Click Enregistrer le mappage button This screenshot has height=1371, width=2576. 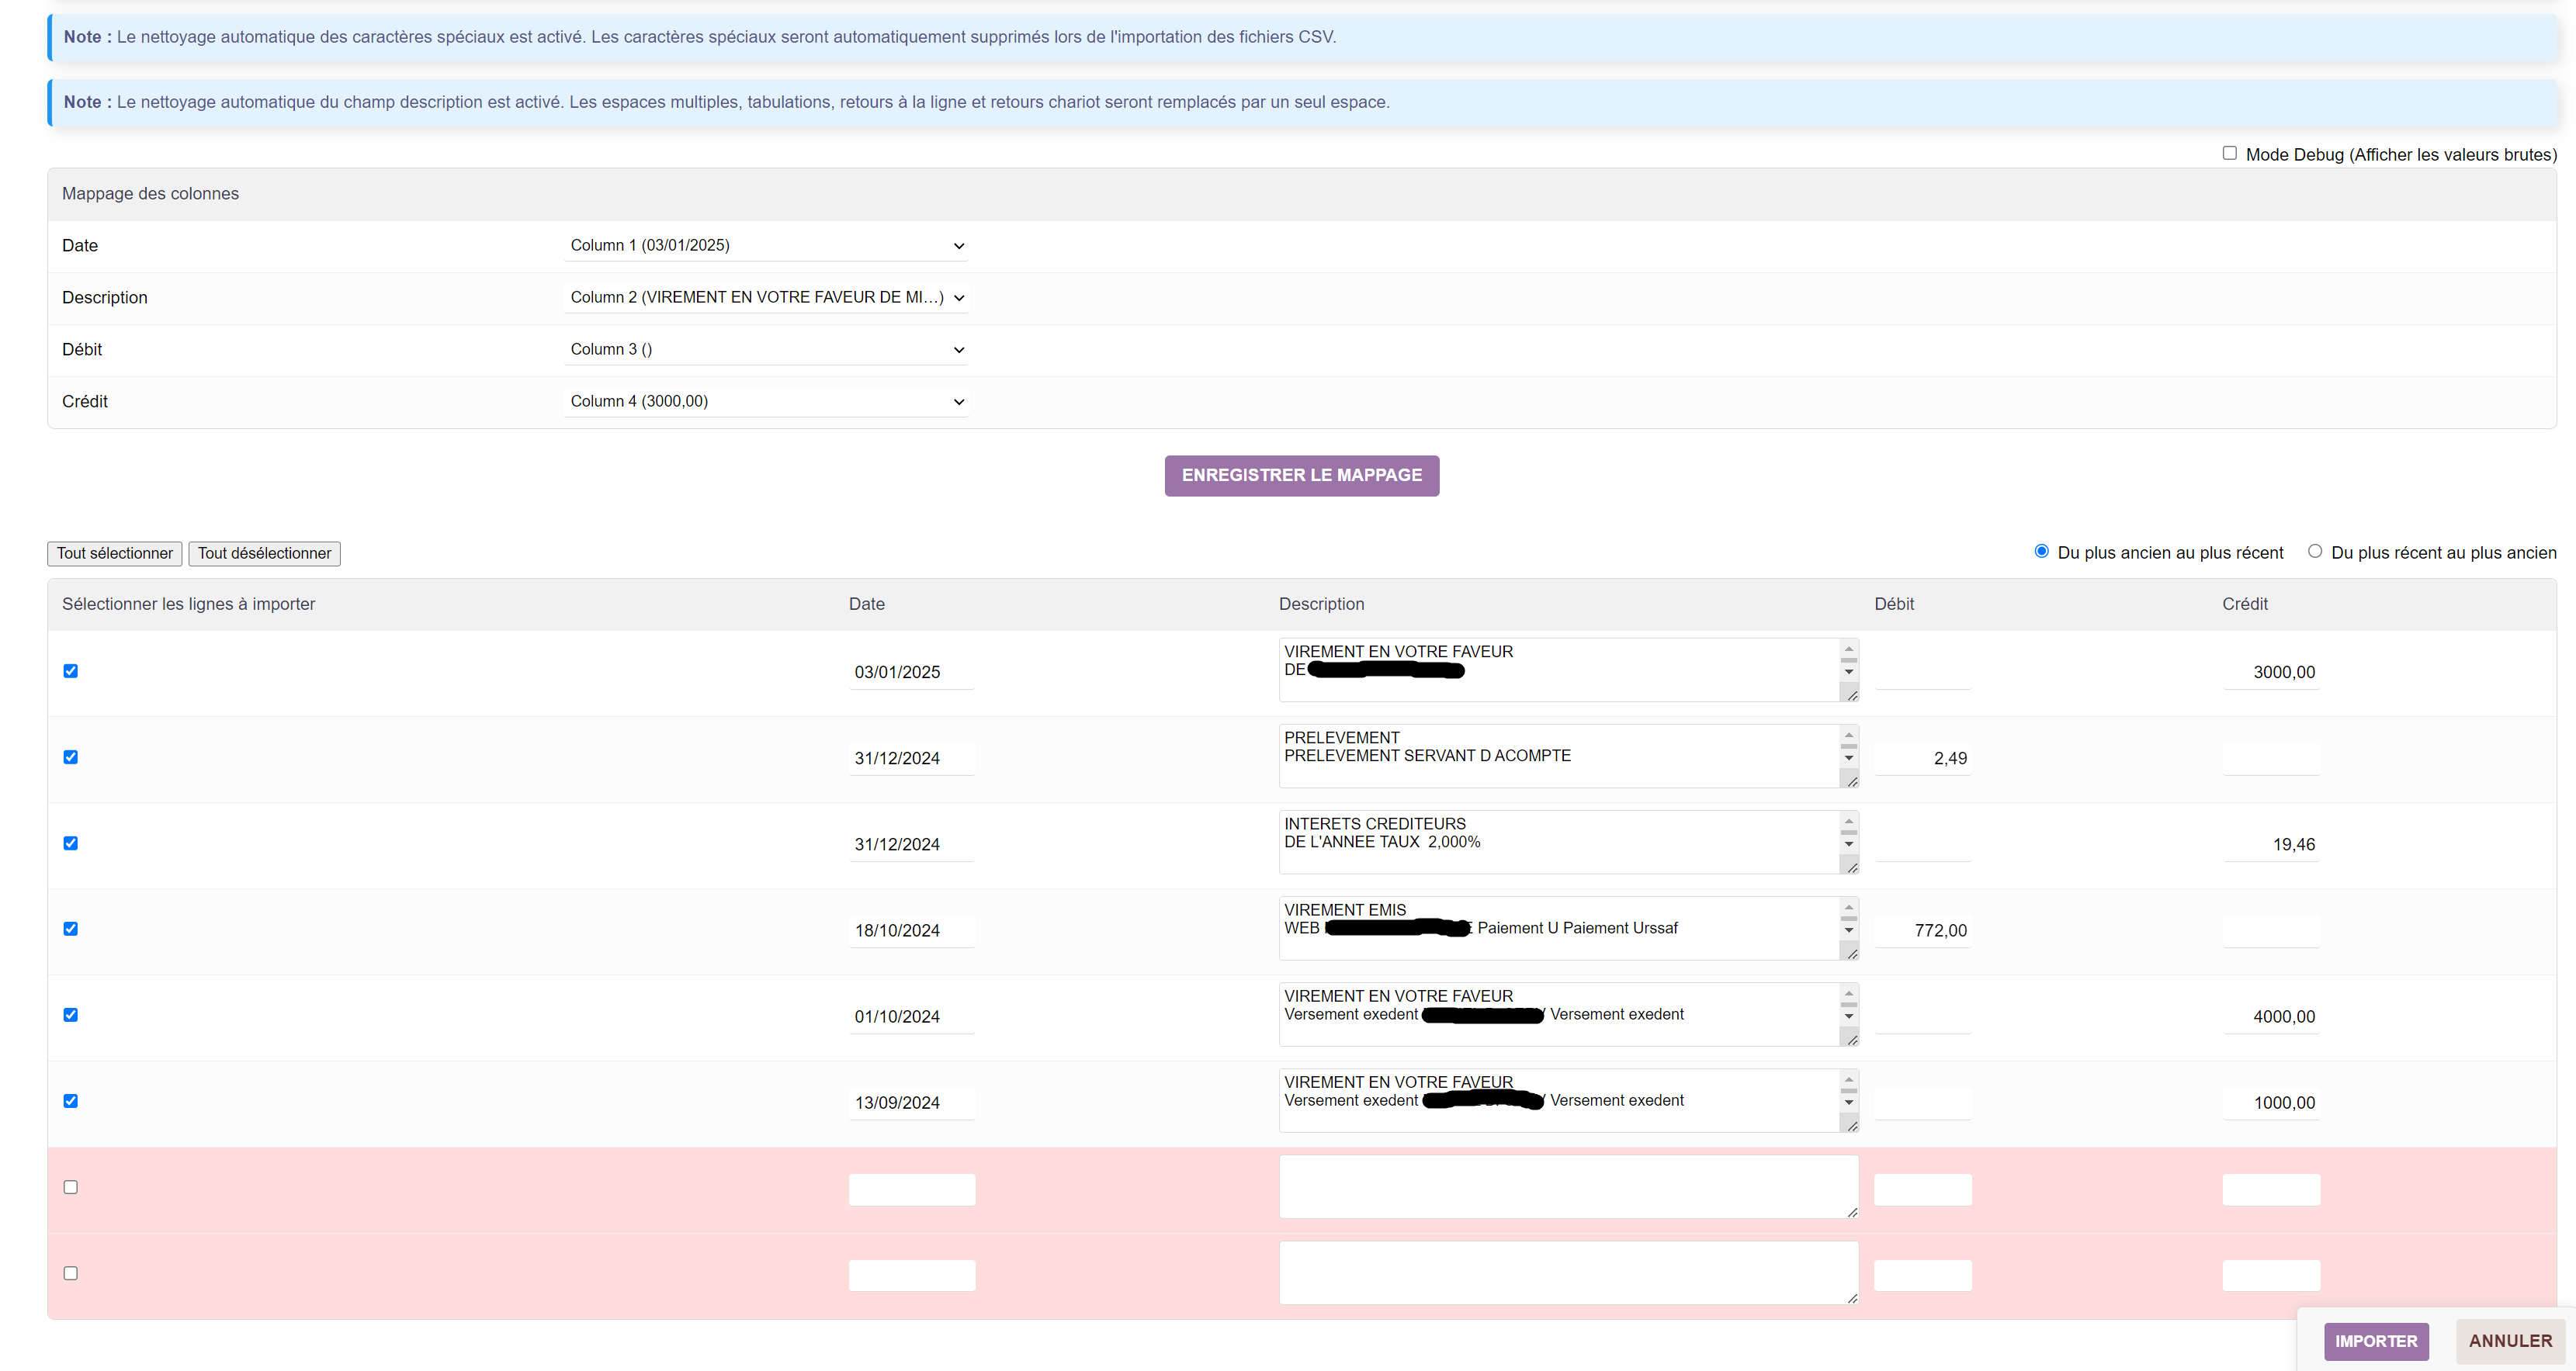coord(1301,476)
